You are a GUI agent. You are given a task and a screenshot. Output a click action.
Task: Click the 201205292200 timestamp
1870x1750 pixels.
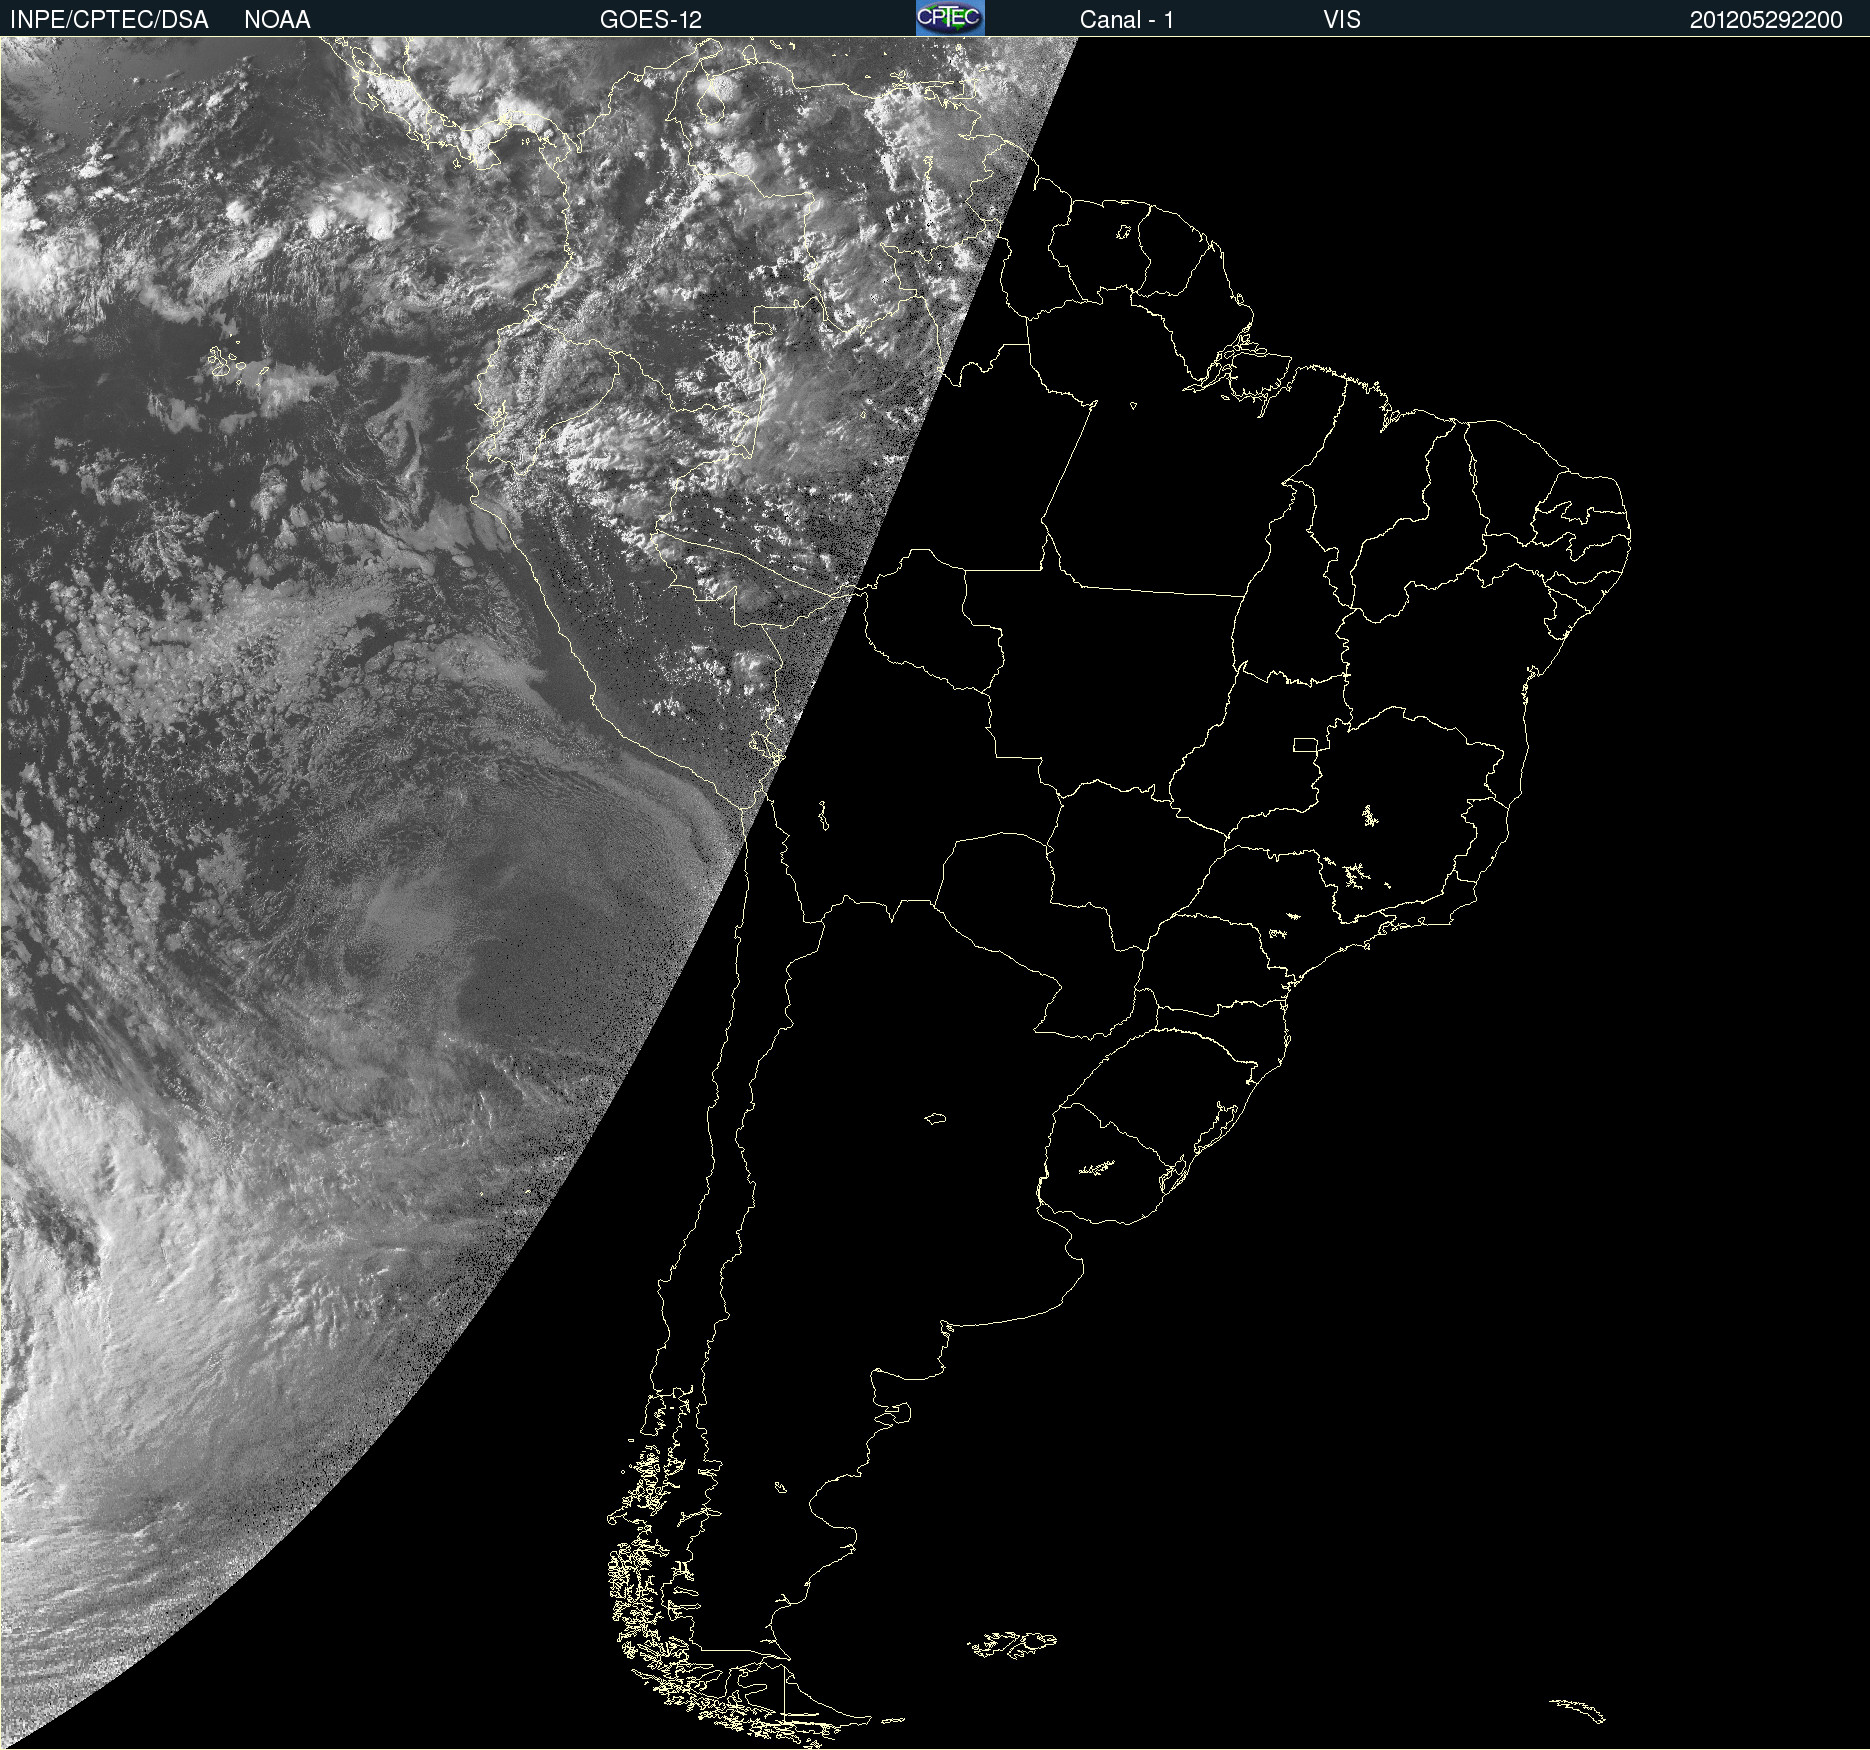[1766, 20]
